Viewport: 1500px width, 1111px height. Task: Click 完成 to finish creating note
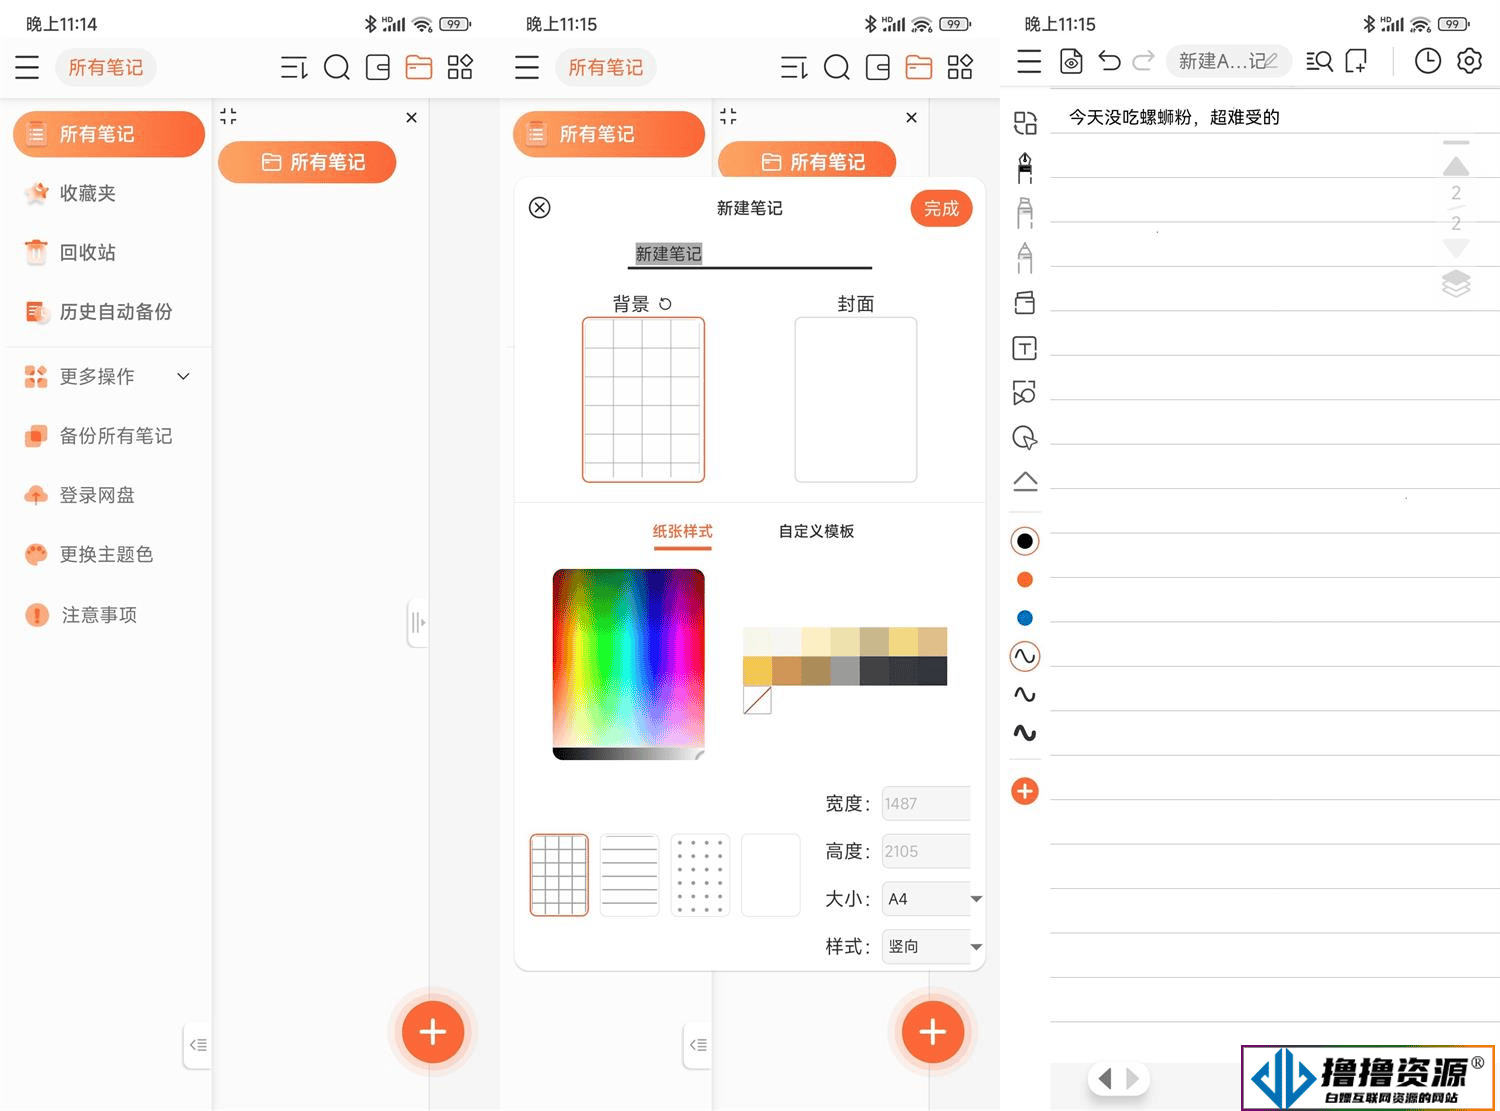[941, 208]
